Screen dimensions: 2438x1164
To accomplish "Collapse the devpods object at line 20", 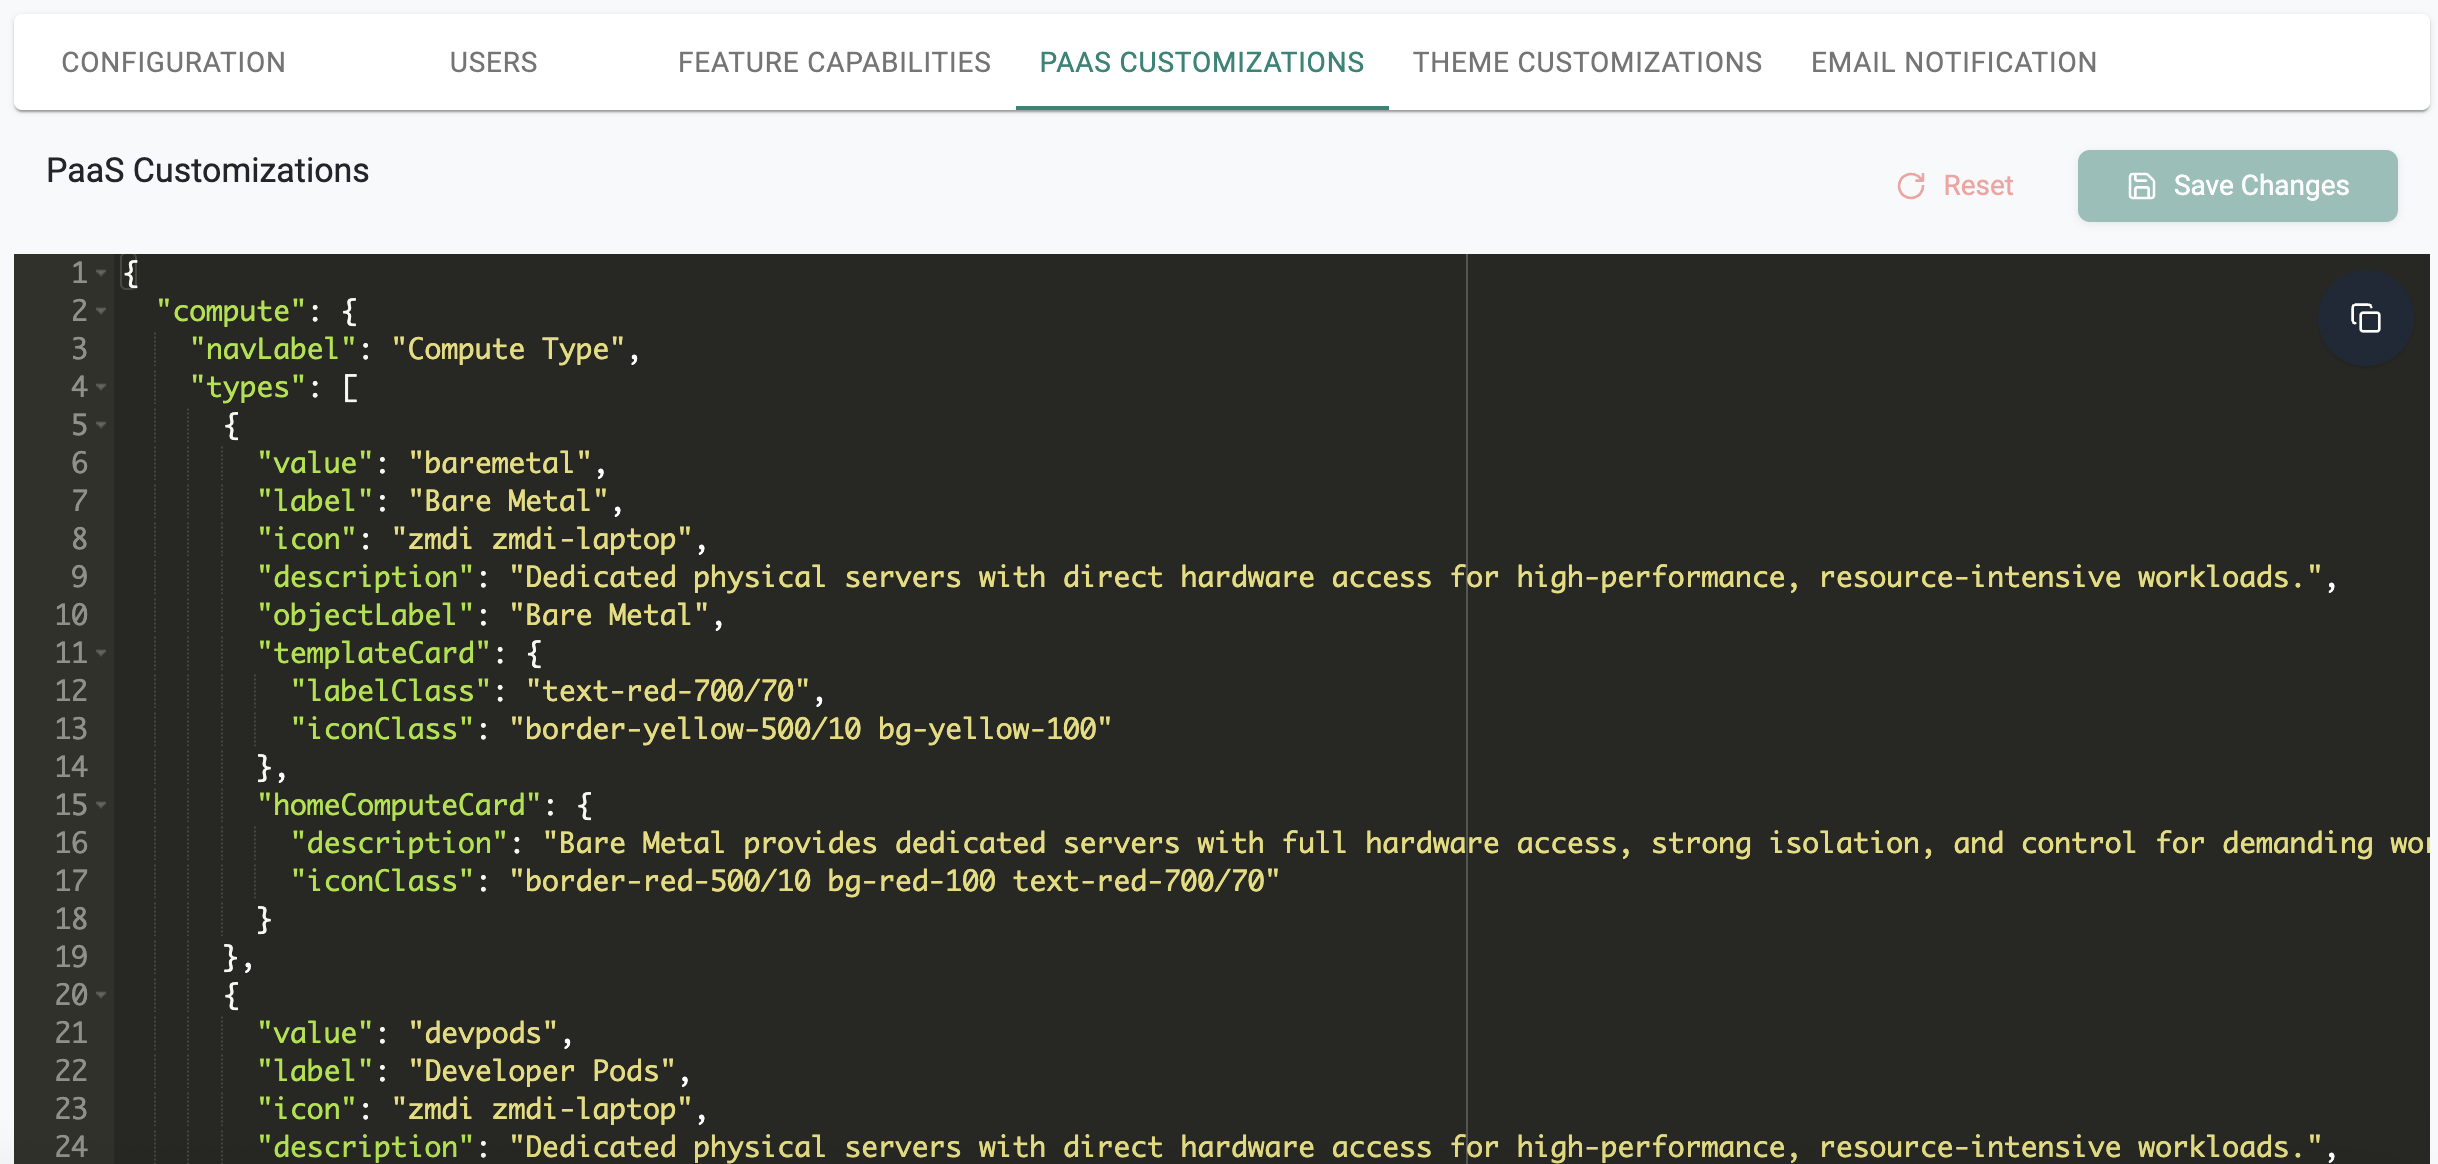I will coord(101,995).
